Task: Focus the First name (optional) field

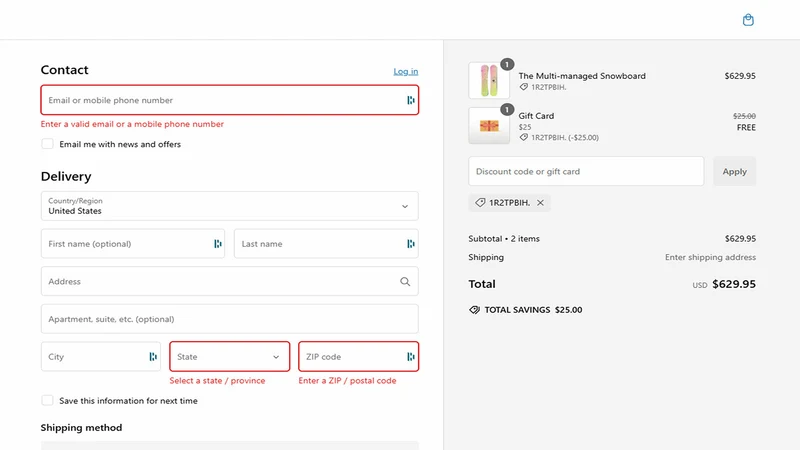Action: click(133, 244)
